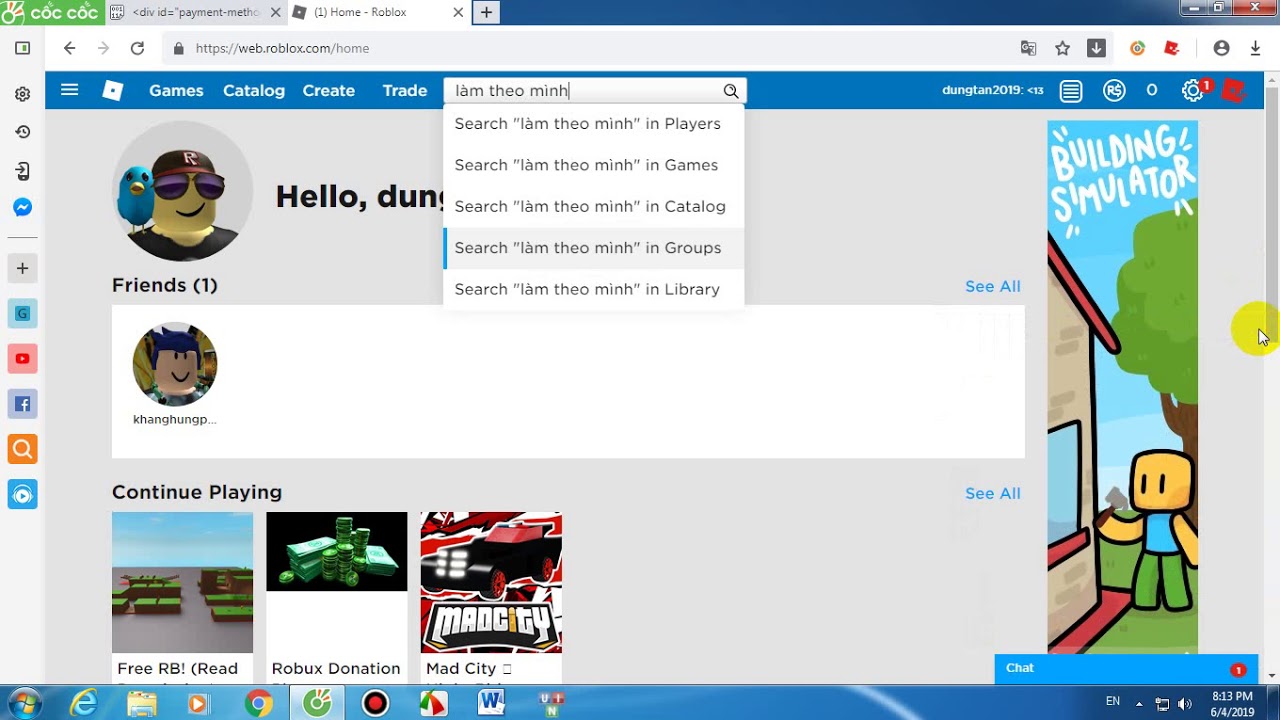Click the Friends (1) heading
The image size is (1280, 720).
[x=164, y=285]
